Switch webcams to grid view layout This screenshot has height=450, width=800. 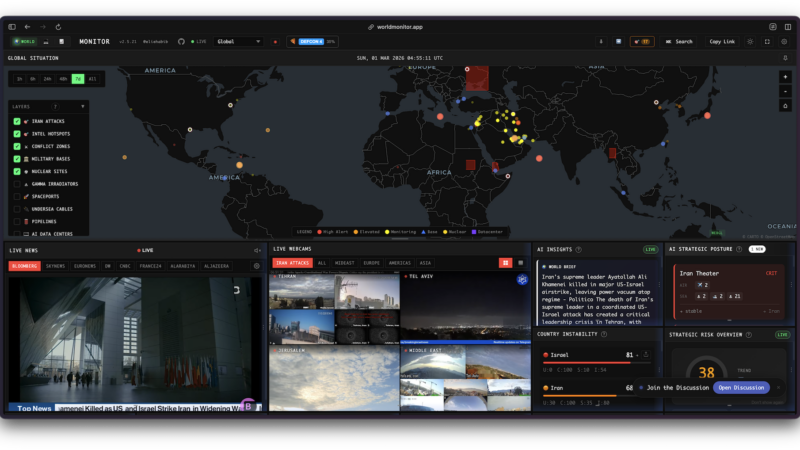(x=506, y=263)
